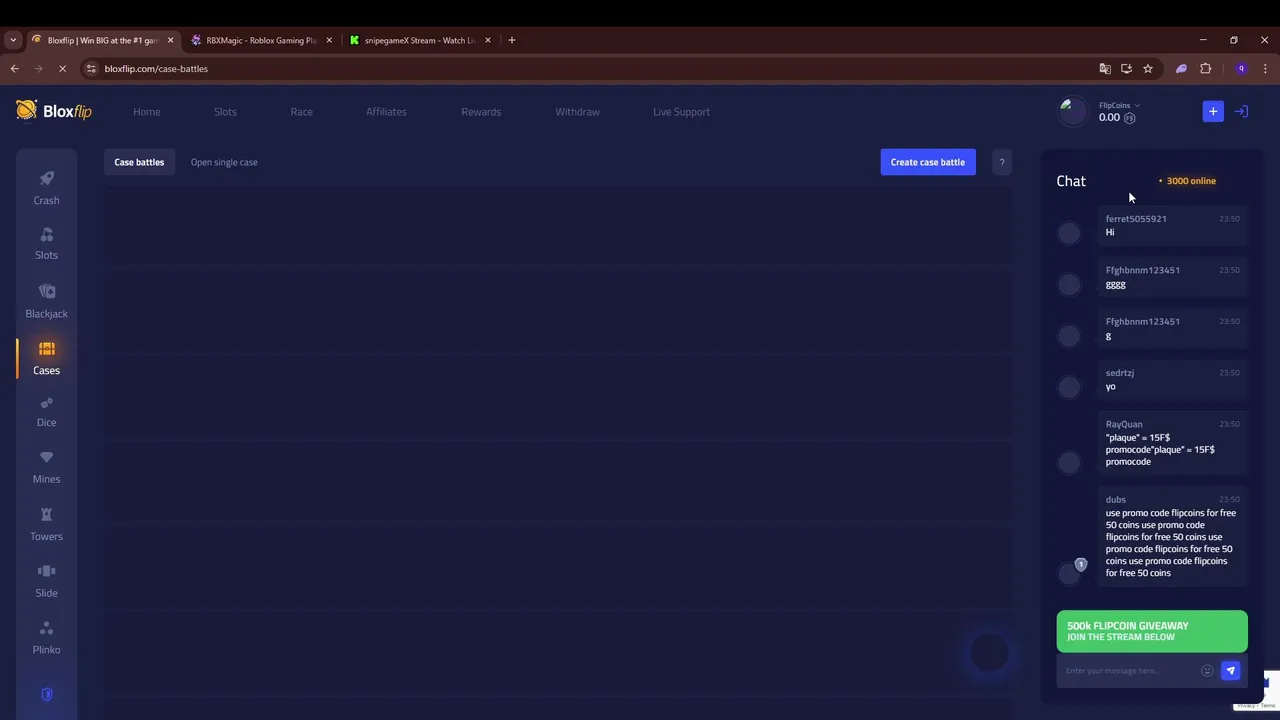
Task: Stop loading the page
Action: click(62, 69)
